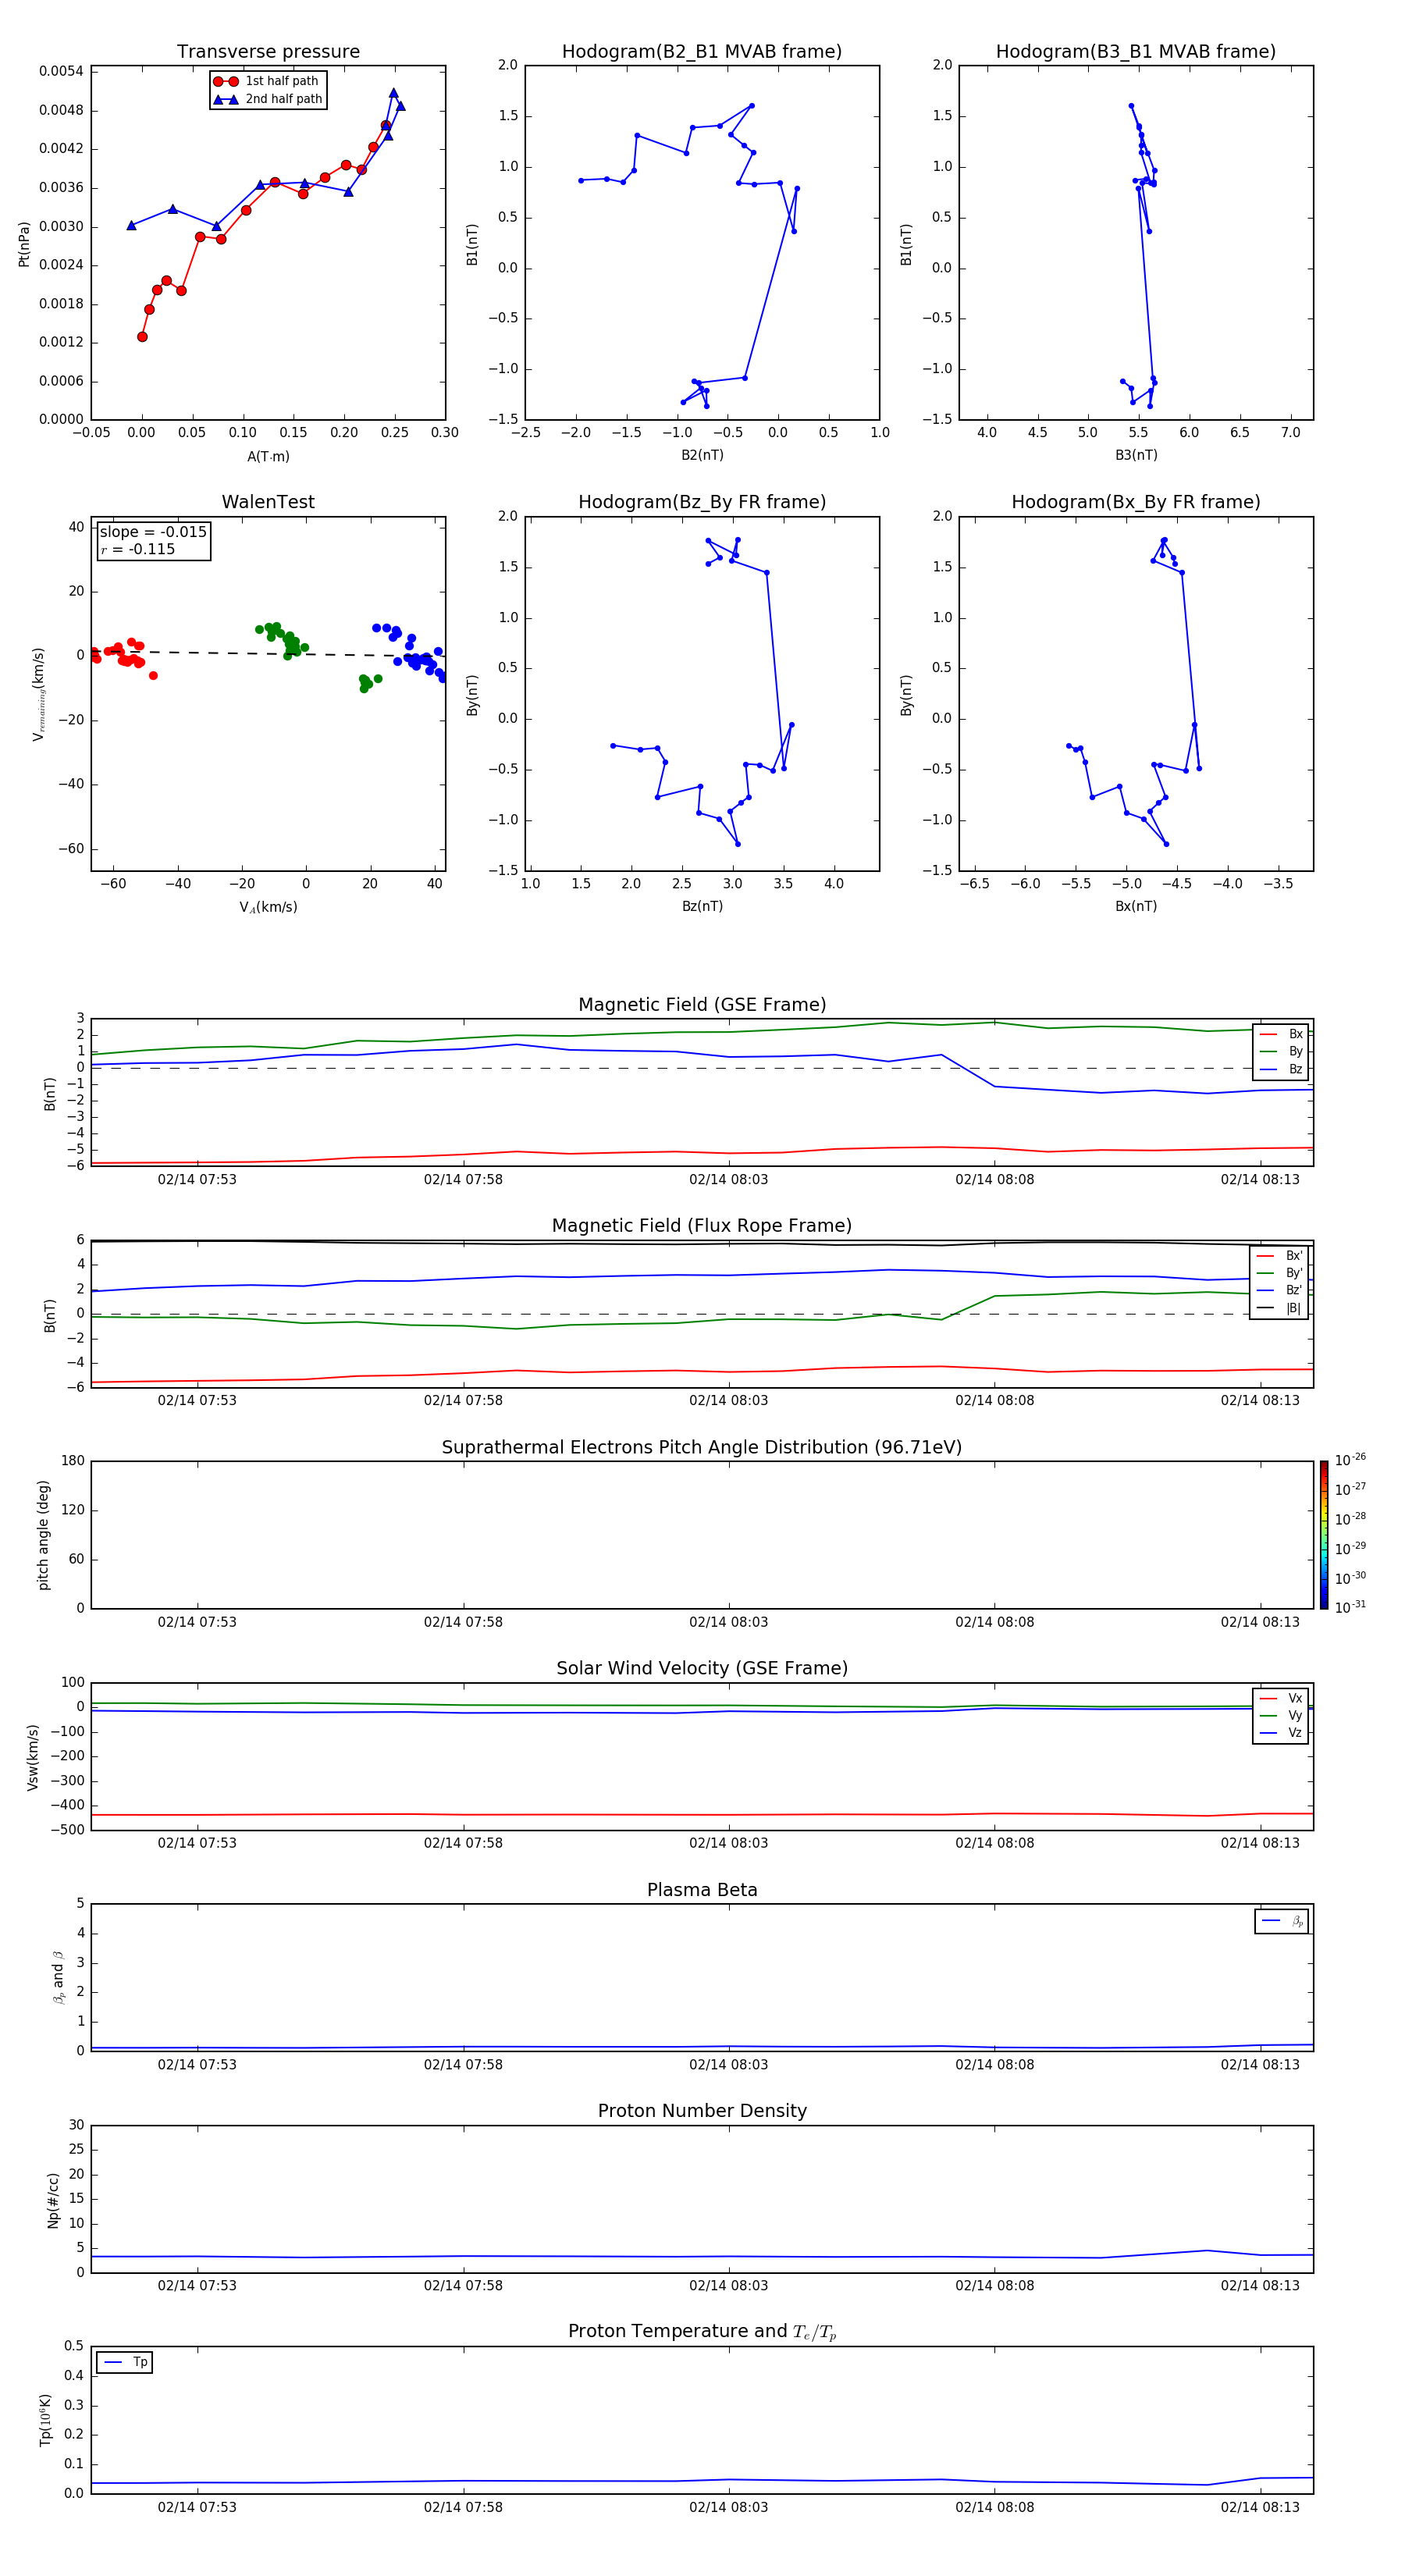The image size is (1405, 2576).
Task: Click the "Vsw(km/s)" y-axis label
Action: click(x=33, y=1757)
